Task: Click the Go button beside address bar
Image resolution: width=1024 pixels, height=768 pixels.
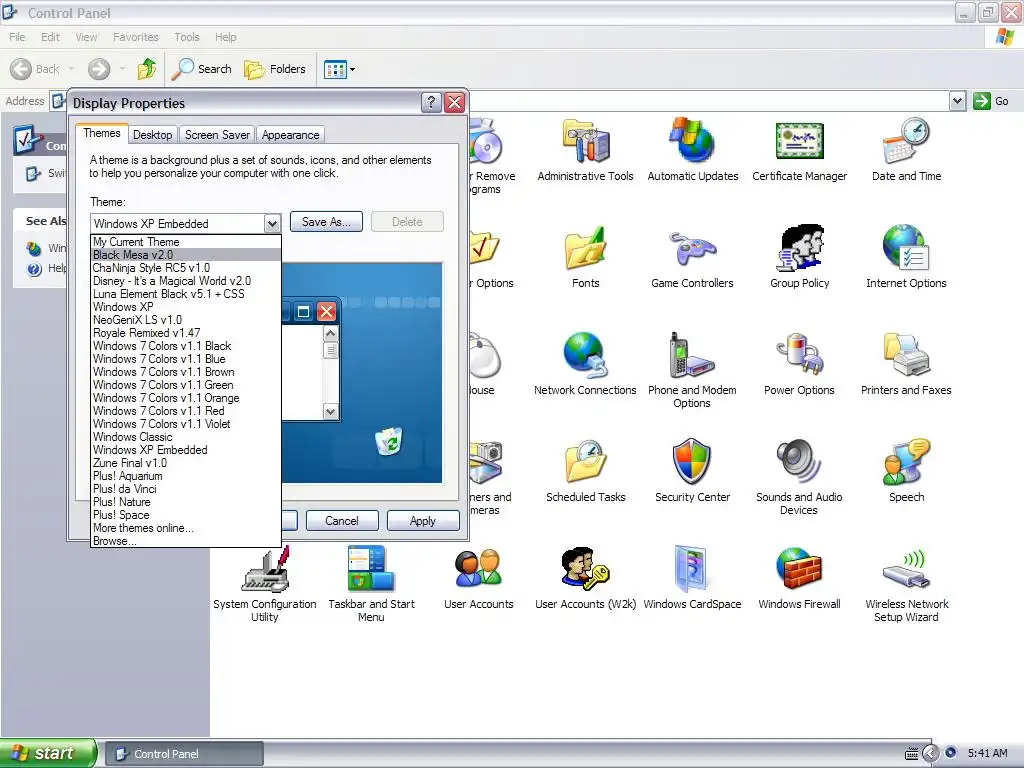Action: (x=991, y=101)
